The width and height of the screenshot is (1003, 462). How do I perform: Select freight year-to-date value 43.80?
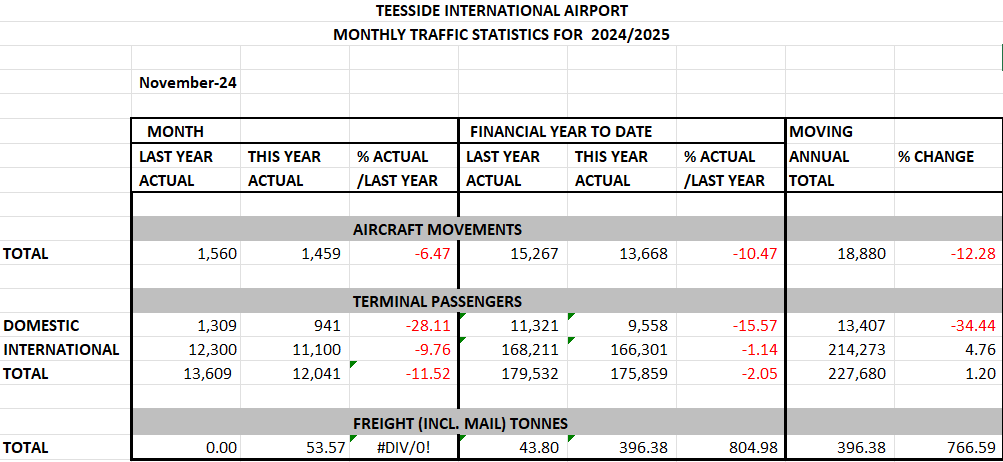point(513,447)
